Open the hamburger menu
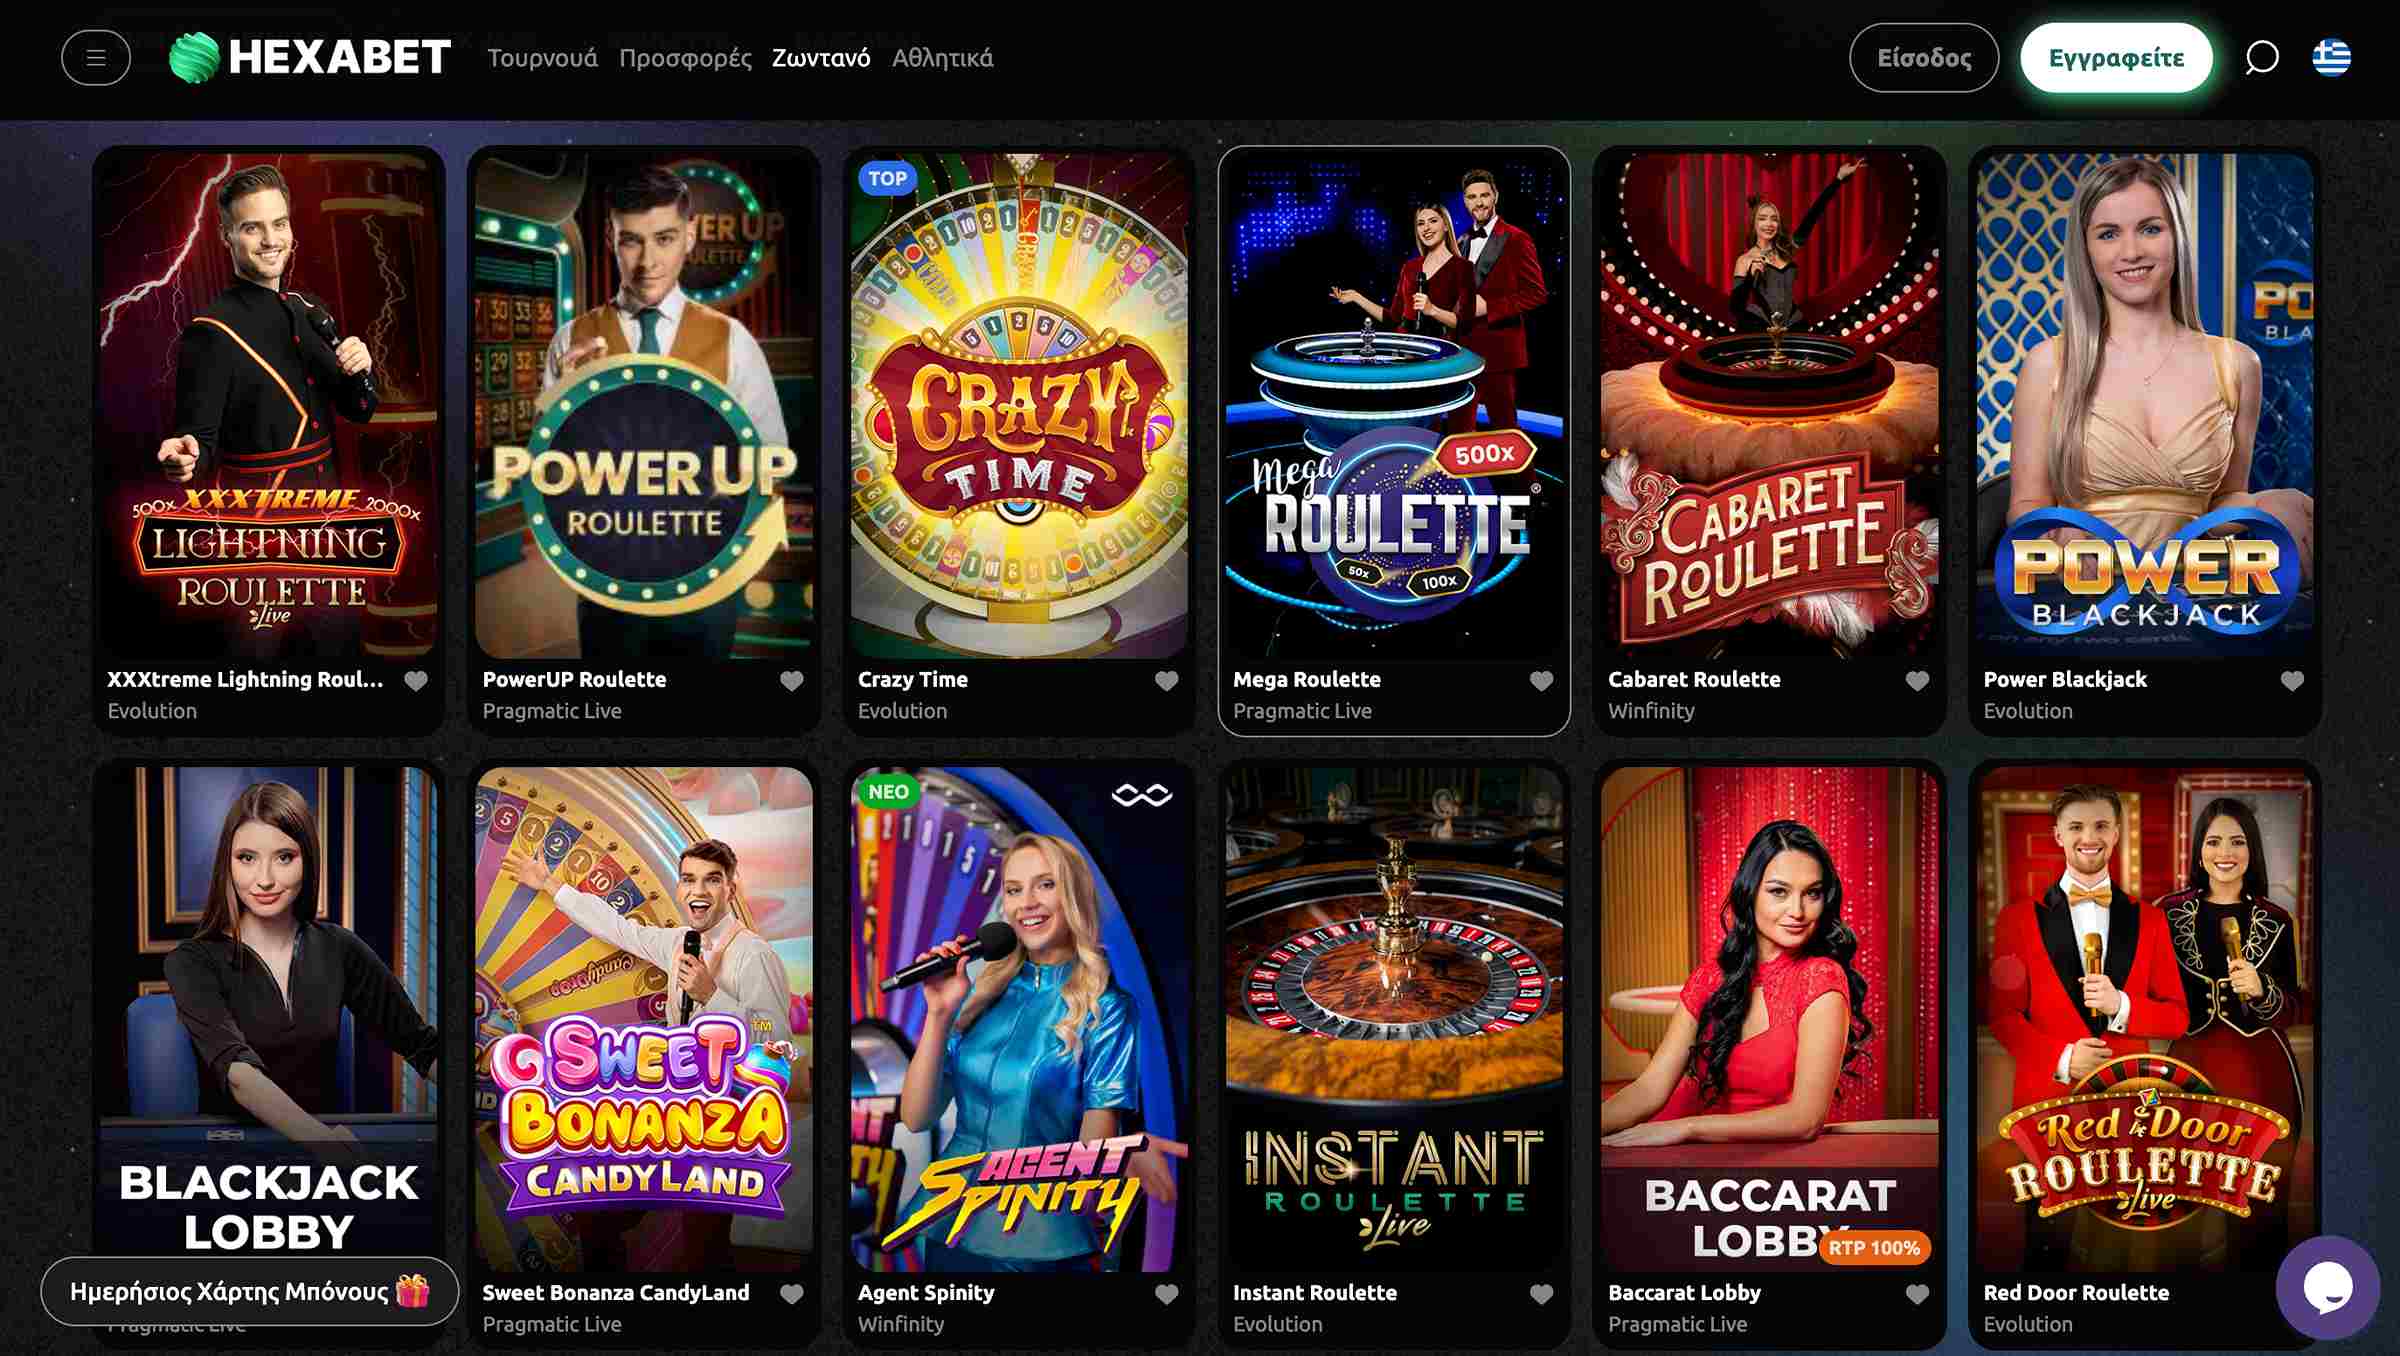2400x1356 pixels. click(x=96, y=58)
